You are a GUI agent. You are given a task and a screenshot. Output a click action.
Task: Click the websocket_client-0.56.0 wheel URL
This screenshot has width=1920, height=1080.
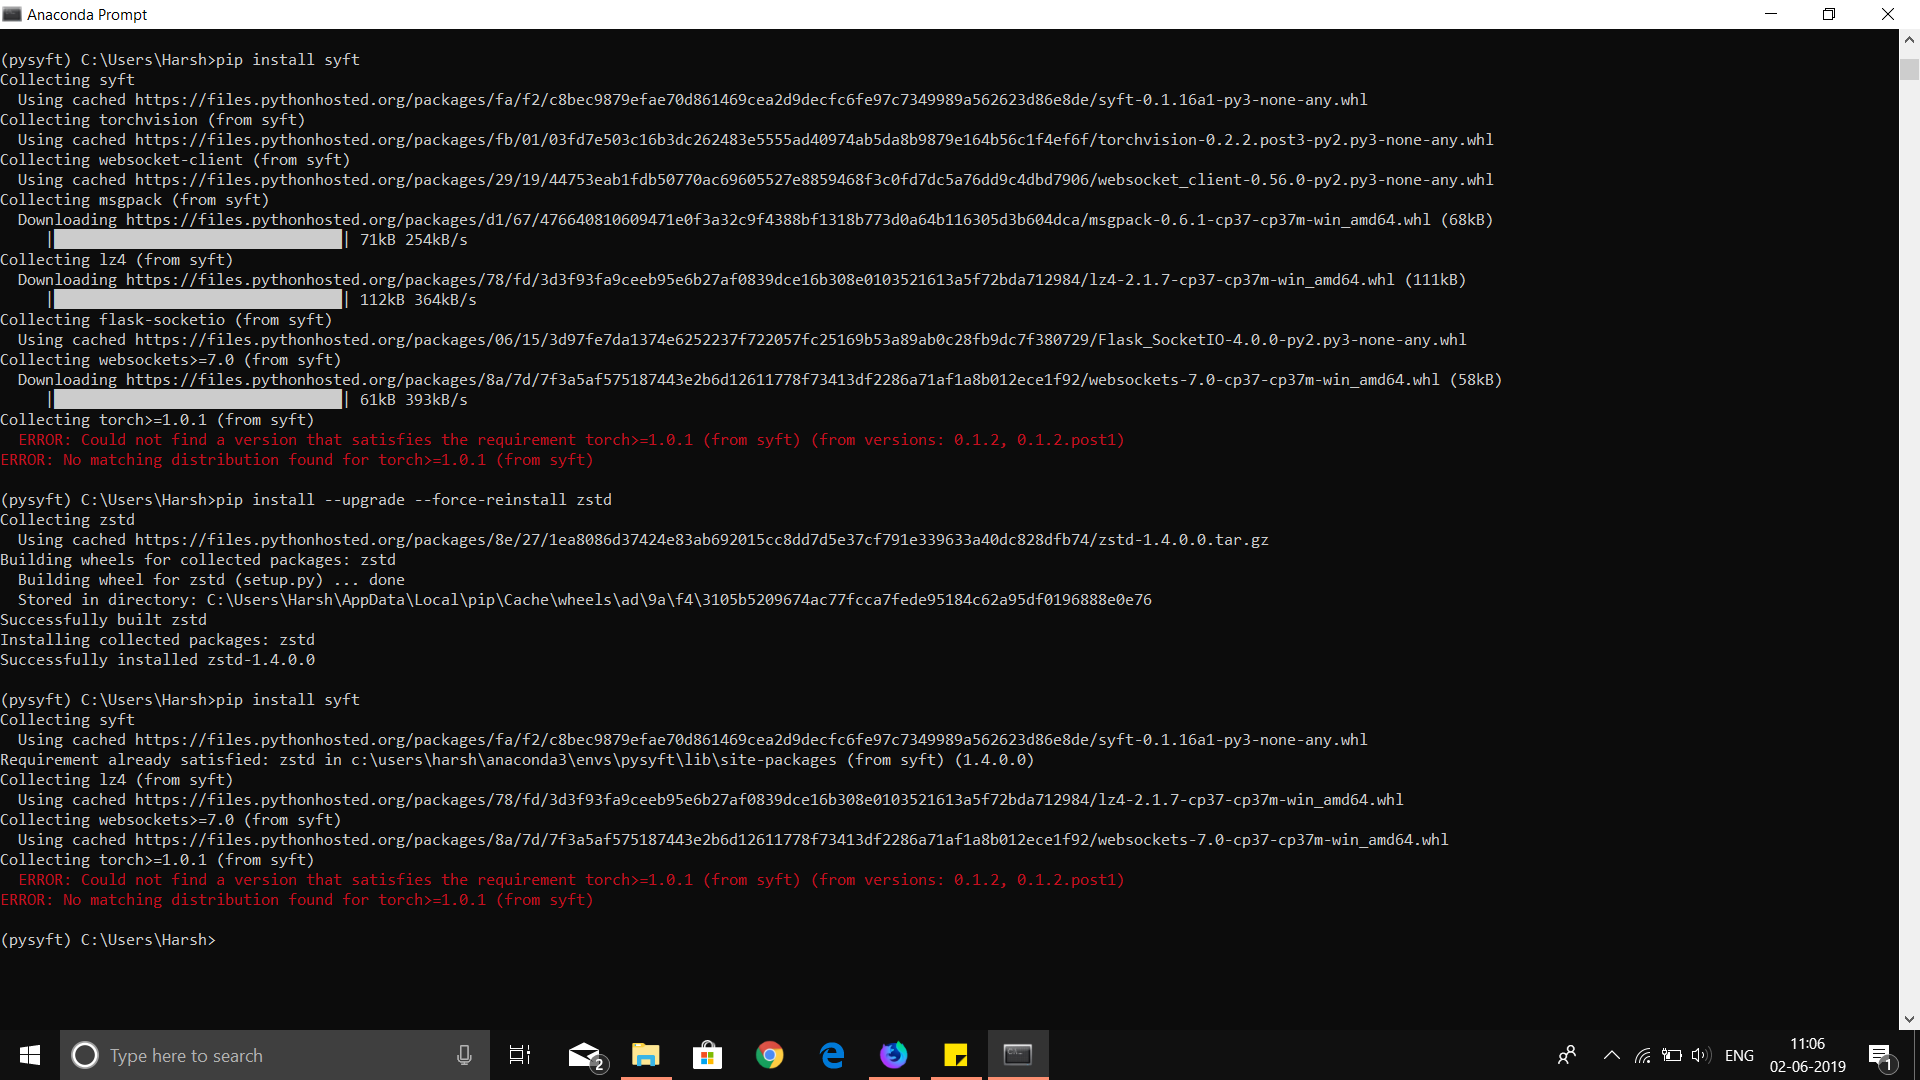(814, 180)
